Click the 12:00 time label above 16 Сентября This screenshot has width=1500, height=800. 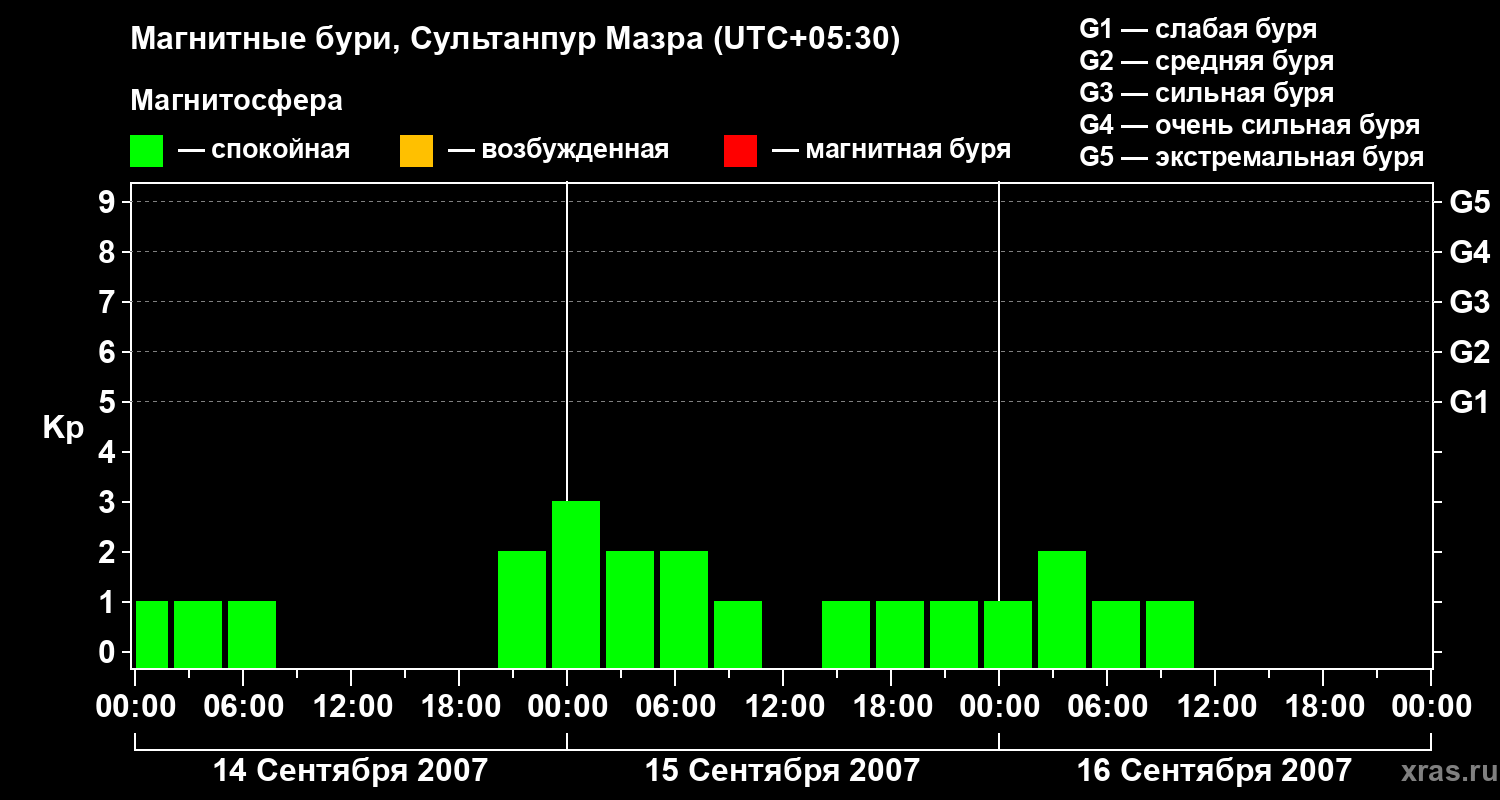click(x=1215, y=707)
